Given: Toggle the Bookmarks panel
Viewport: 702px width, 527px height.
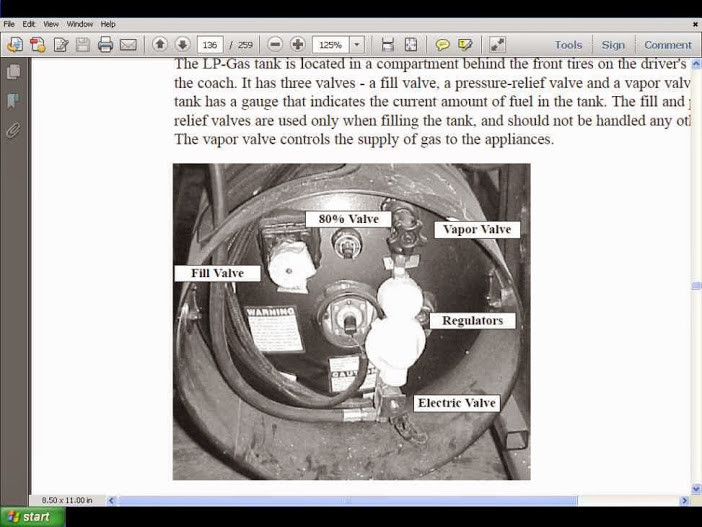Looking at the screenshot, I should tap(14, 101).
